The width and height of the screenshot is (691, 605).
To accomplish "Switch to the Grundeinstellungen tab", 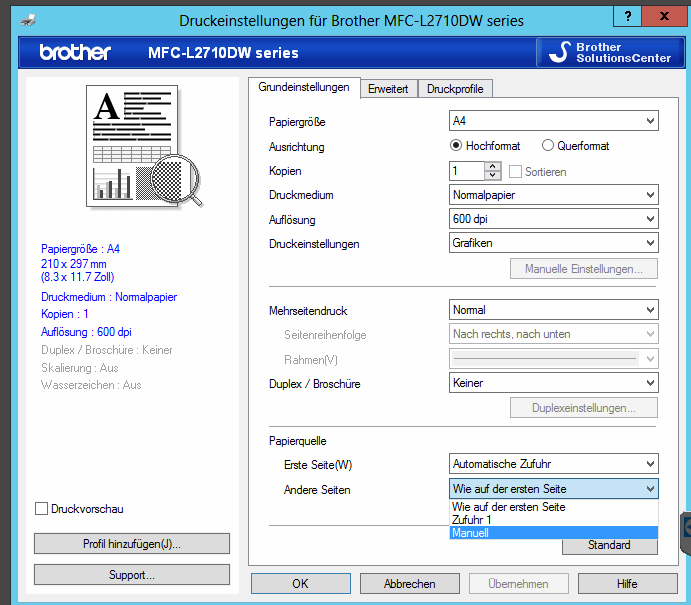I will tap(304, 87).
